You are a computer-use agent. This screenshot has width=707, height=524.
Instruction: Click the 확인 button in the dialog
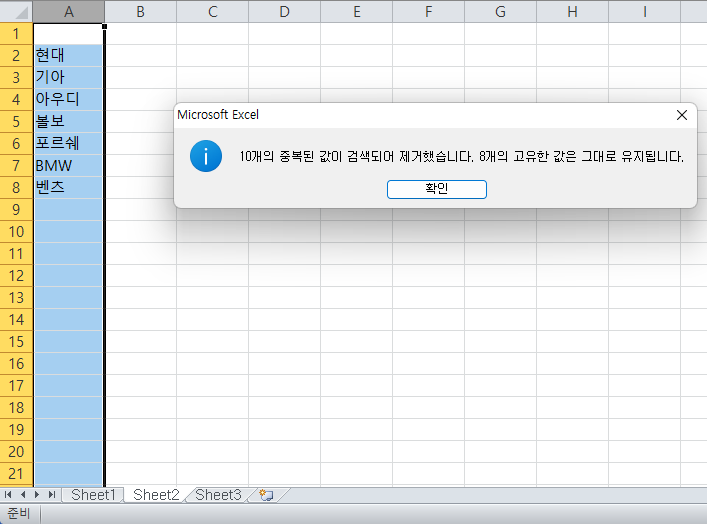point(436,189)
